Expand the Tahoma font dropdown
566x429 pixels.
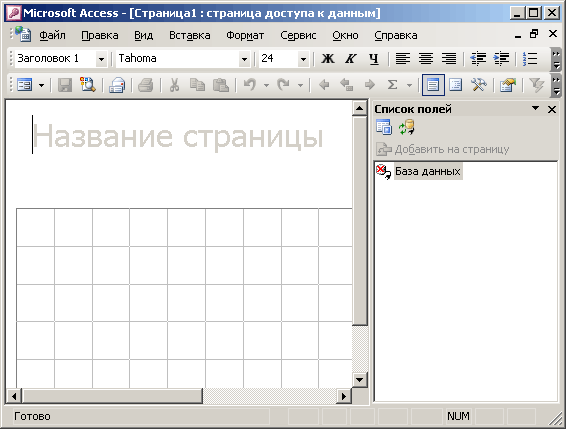244,59
